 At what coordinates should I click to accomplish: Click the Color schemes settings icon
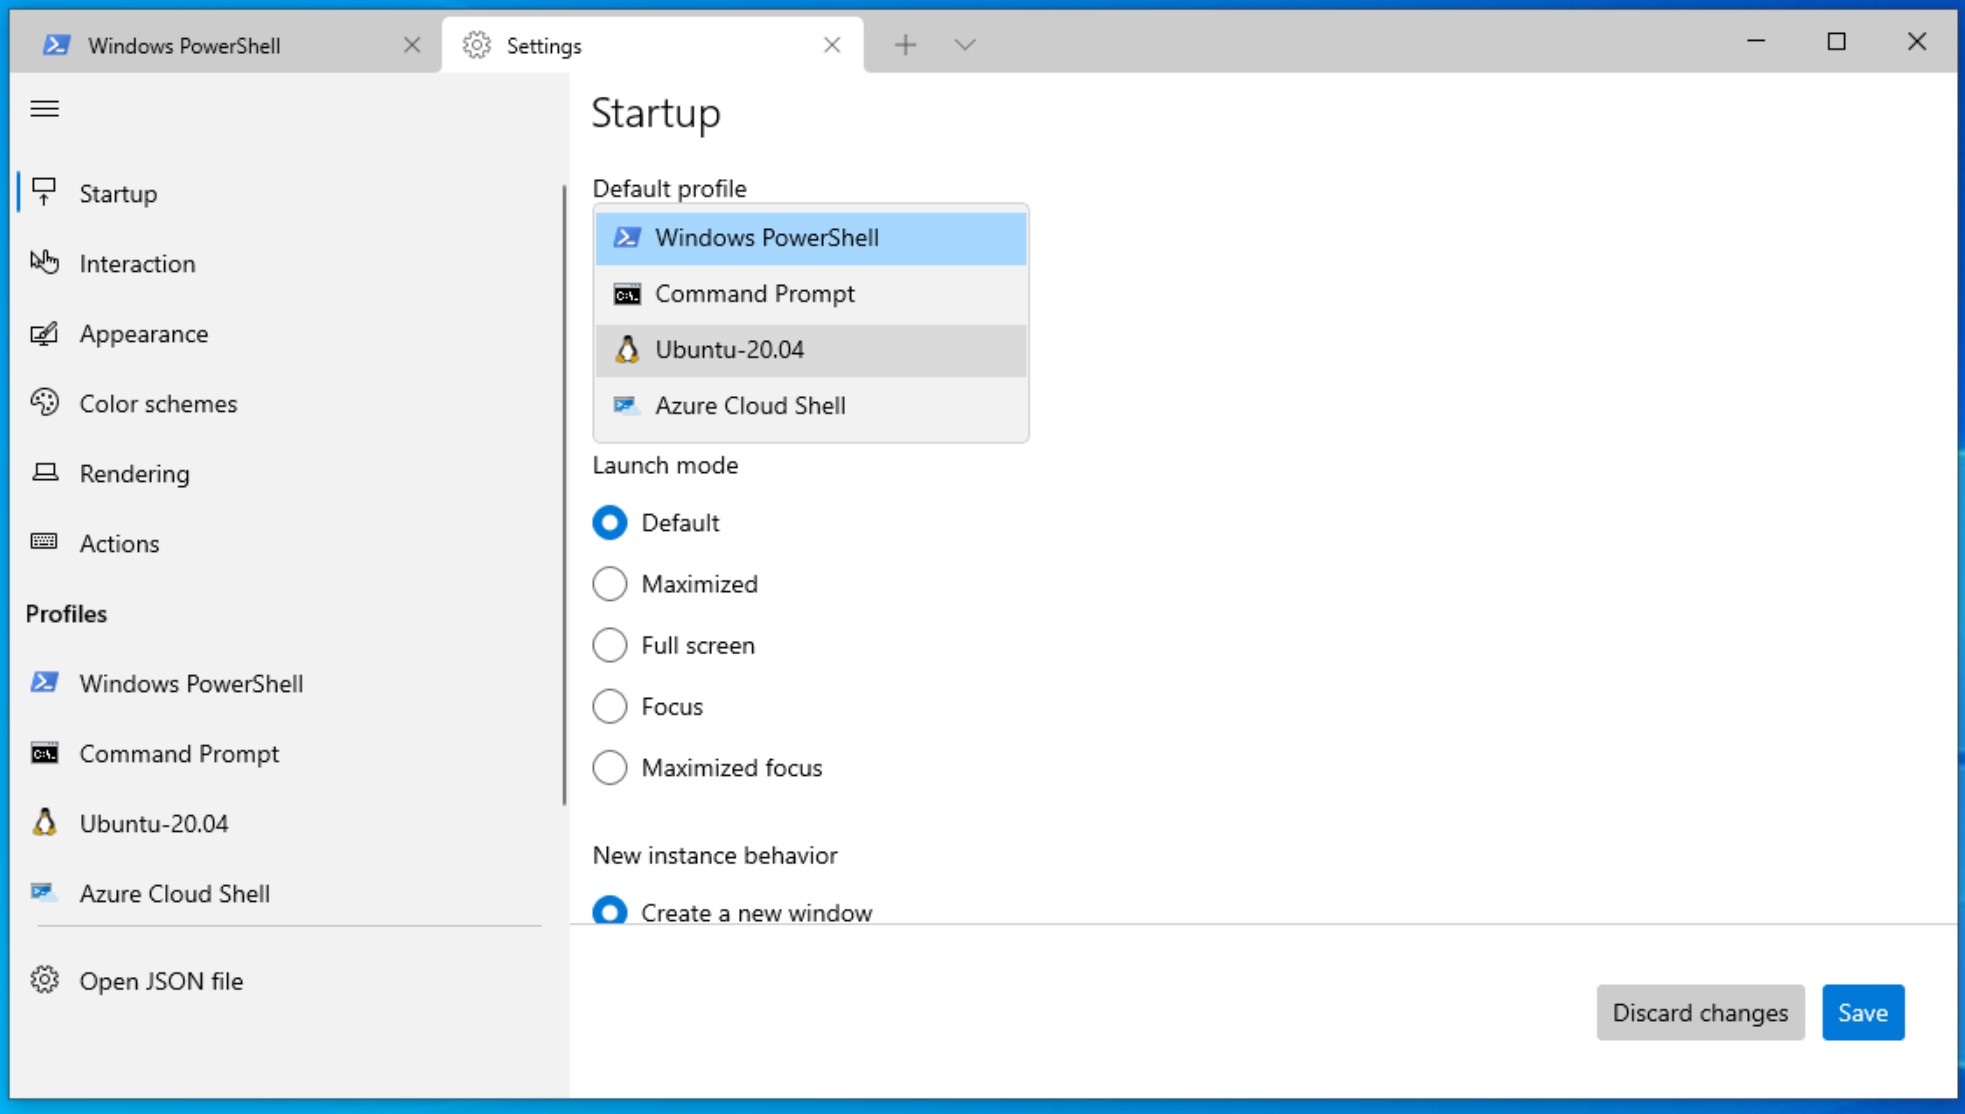point(45,402)
